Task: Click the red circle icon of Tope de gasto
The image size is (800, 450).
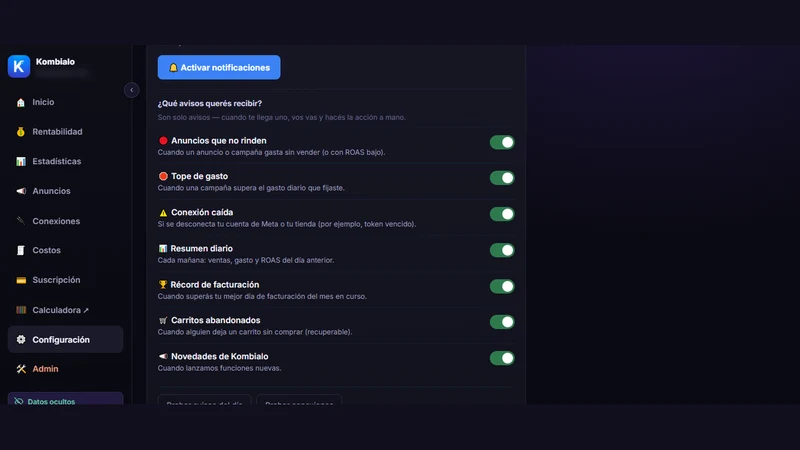Action: (x=163, y=176)
